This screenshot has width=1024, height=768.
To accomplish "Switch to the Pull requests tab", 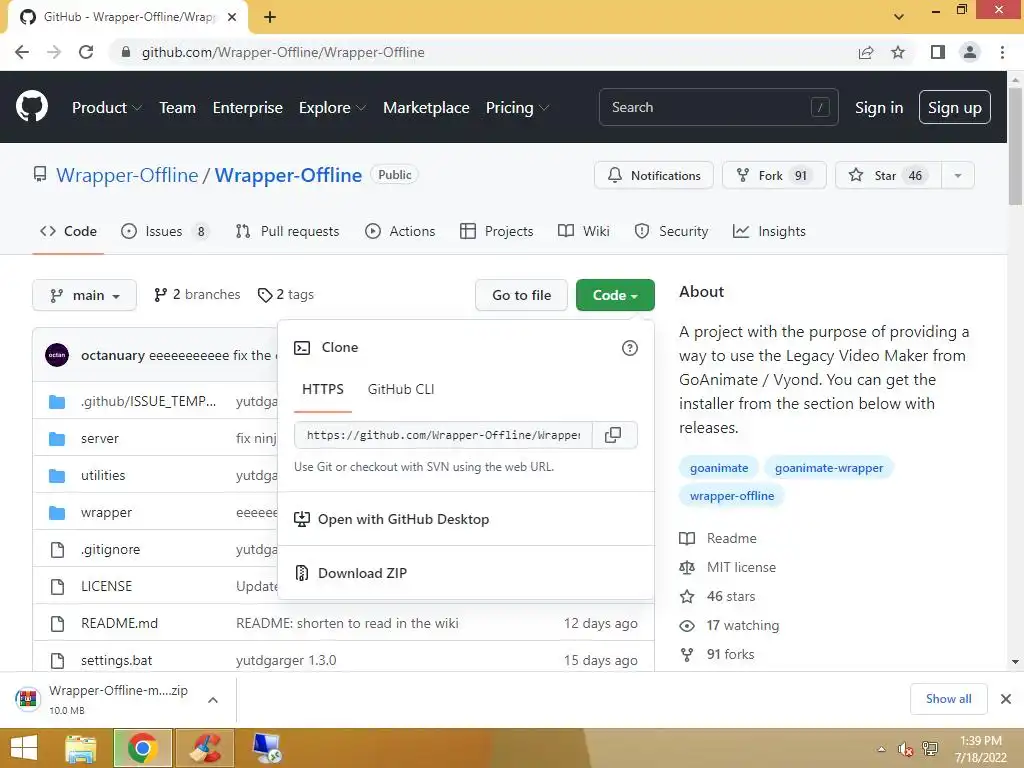I will coord(287,231).
